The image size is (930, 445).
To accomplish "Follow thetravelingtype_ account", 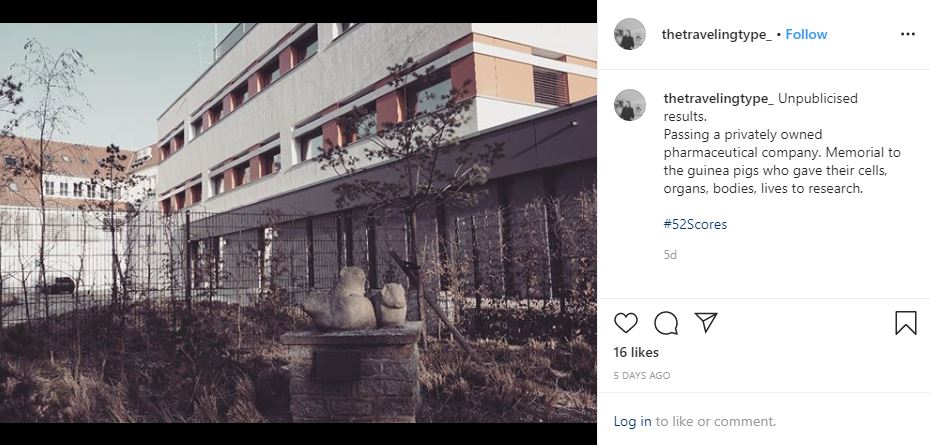I will (806, 34).
